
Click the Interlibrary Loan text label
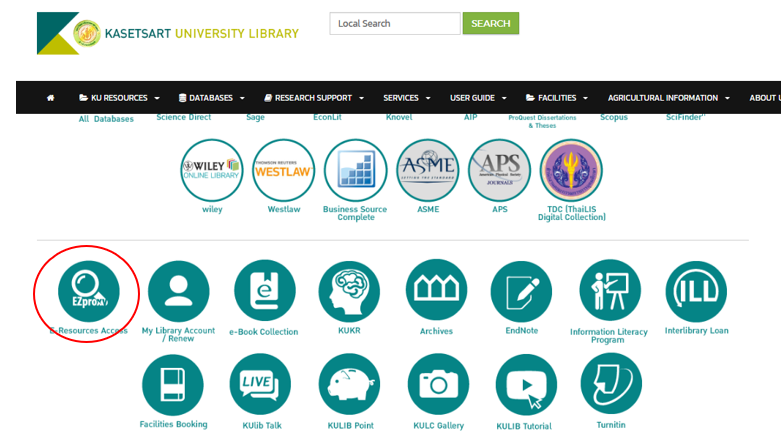coord(696,330)
